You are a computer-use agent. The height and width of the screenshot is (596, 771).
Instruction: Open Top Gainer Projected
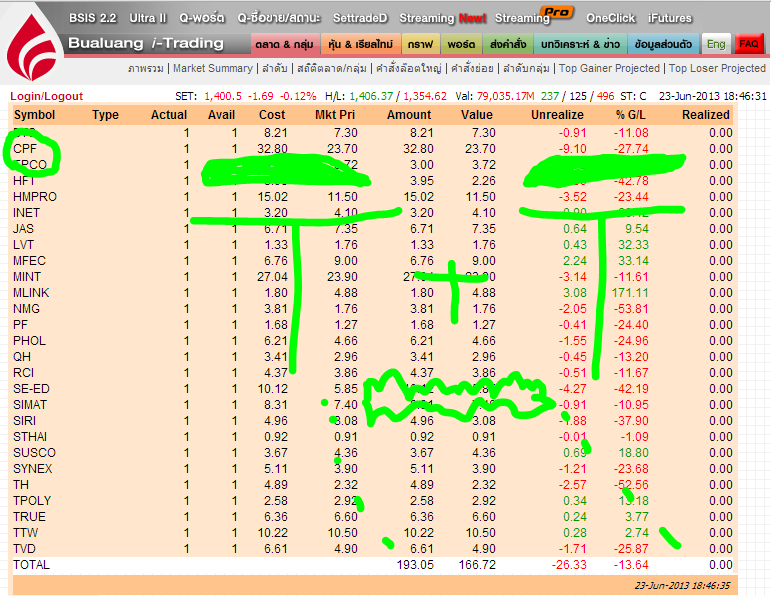coord(609,68)
